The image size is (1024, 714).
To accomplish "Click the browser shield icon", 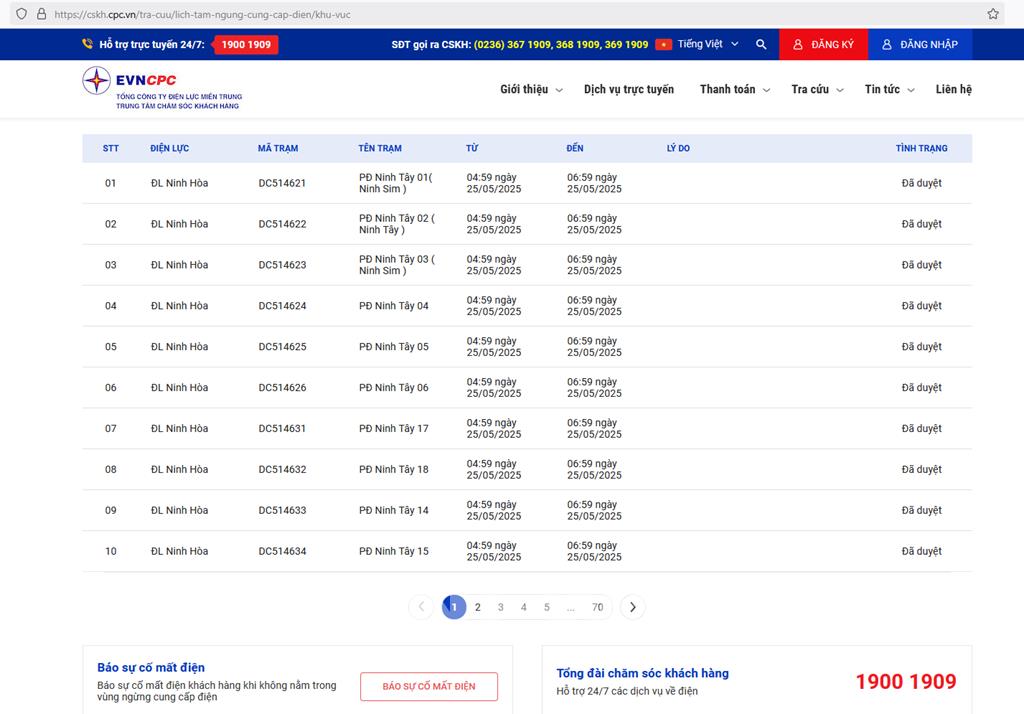I will pyautogui.click(x=21, y=14).
